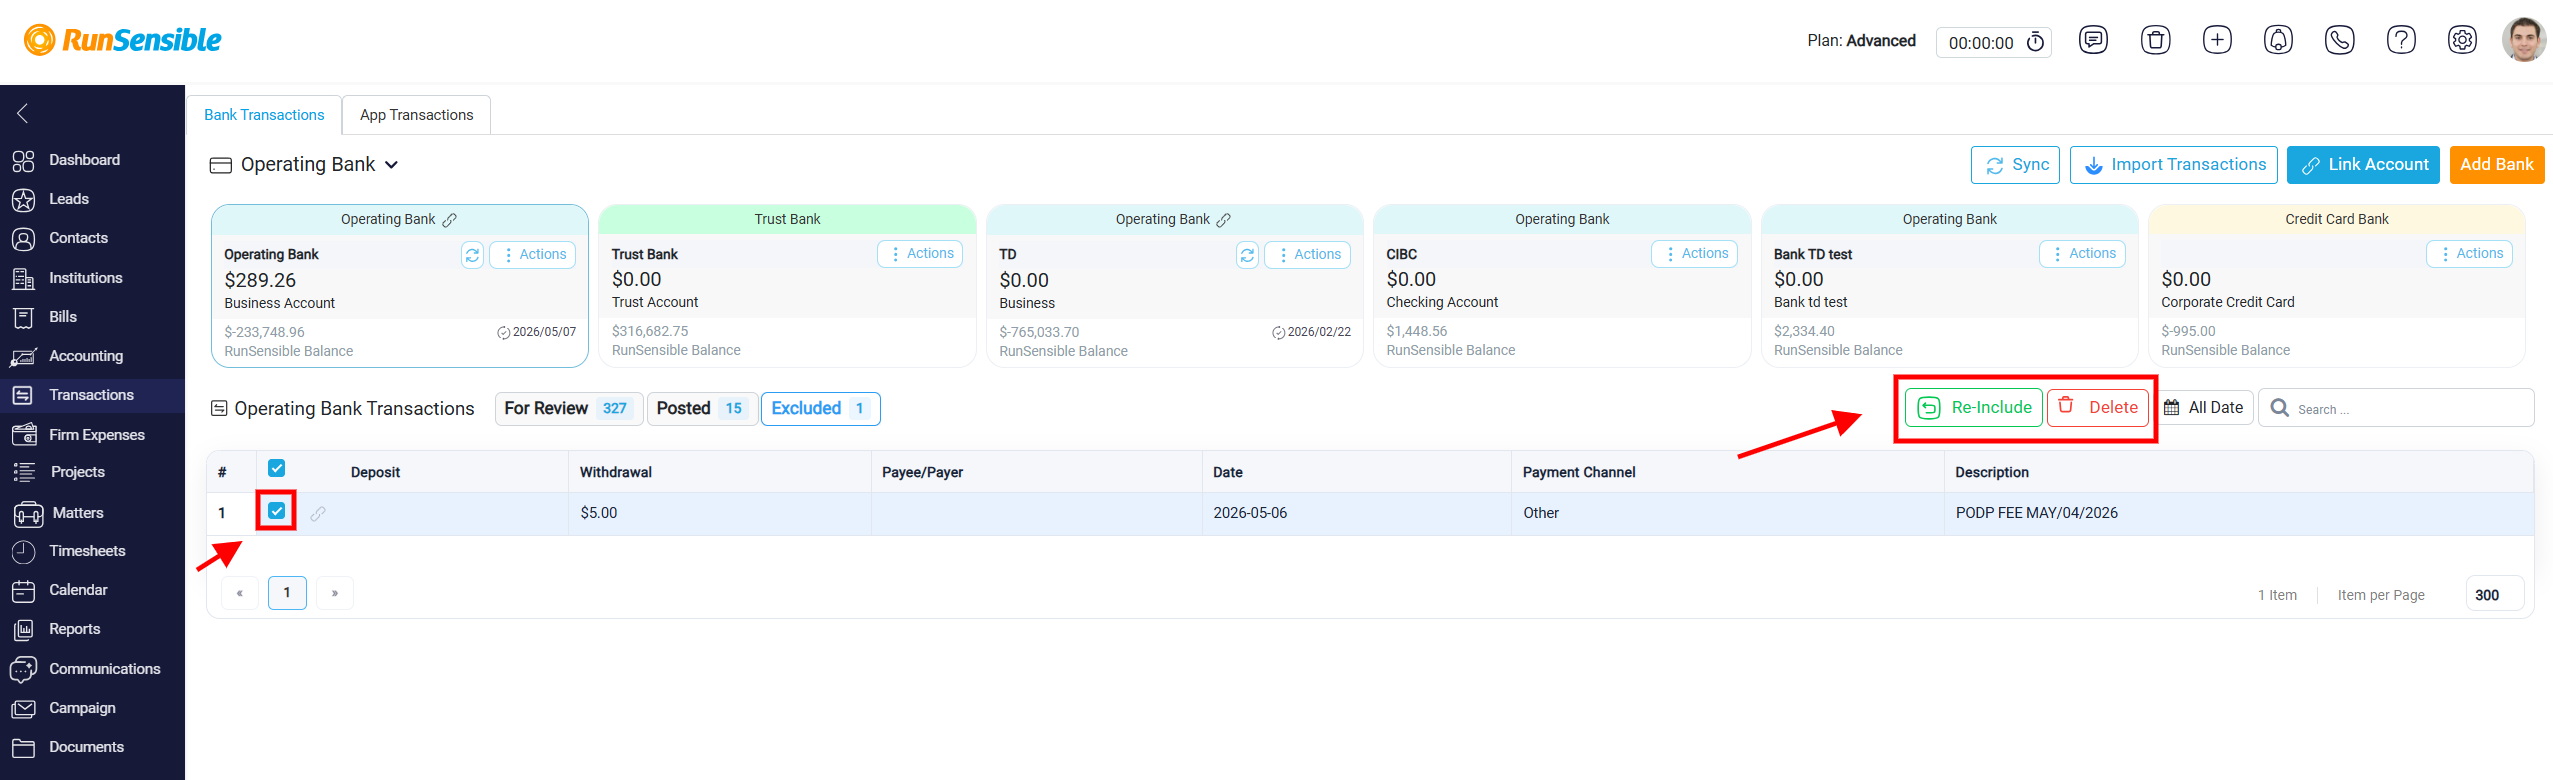The width and height of the screenshot is (2553, 780).
Task: Refresh the TD bank card
Action: click(1247, 255)
